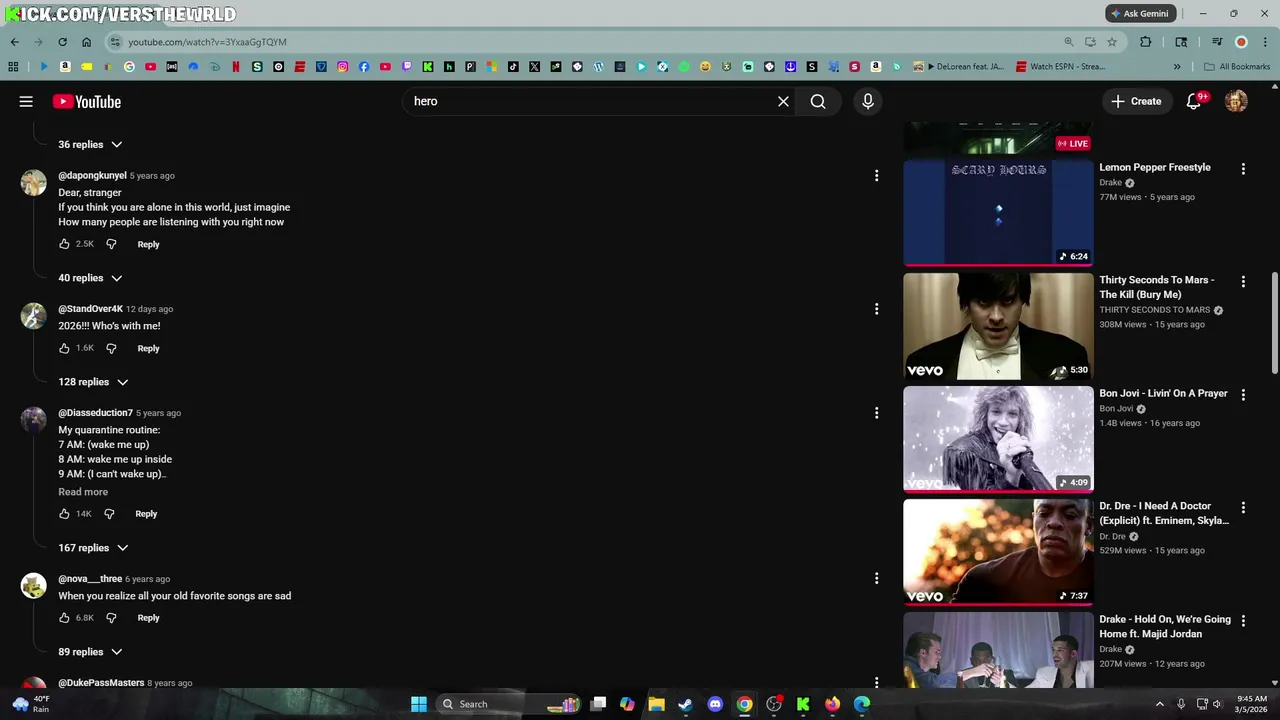Viewport: 1280px width, 720px height.
Task: Dislike the comment by @dapongkunyel
Action: tap(111, 244)
